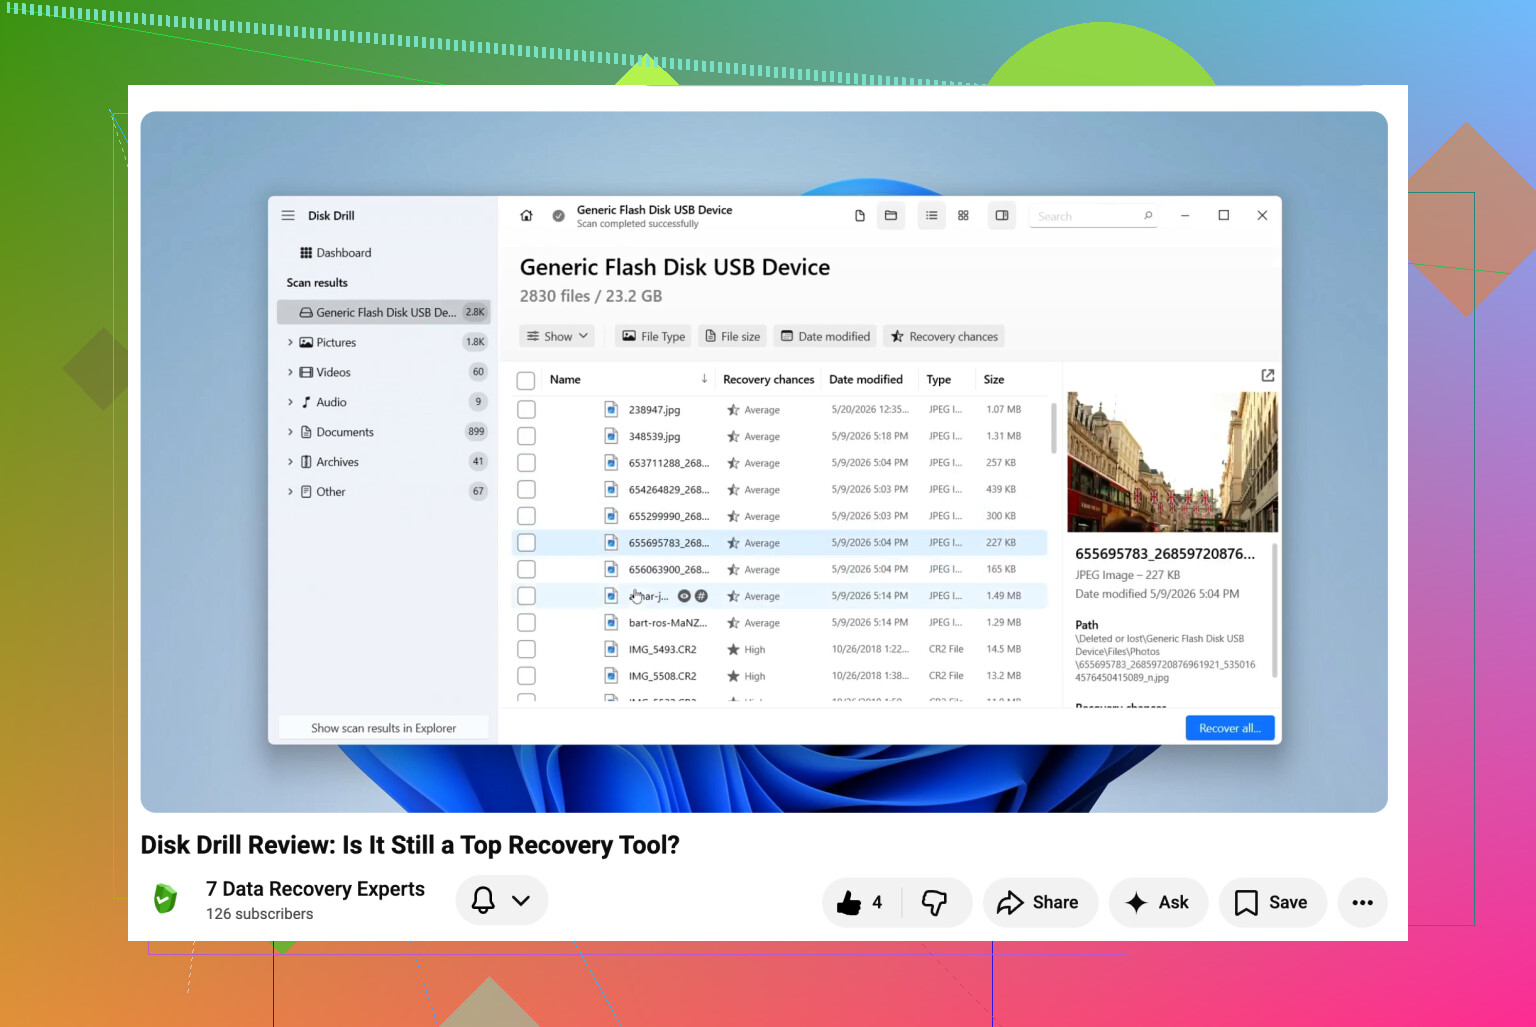Click the star icon in the IMG_5508.CR2 row
This screenshot has height=1027, width=1536.
pos(733,676)
